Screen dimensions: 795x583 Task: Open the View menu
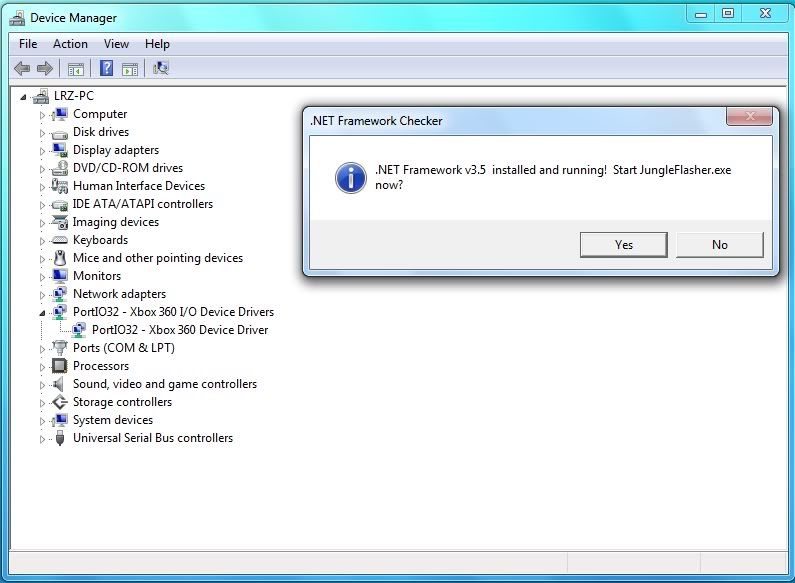(116, 44)
